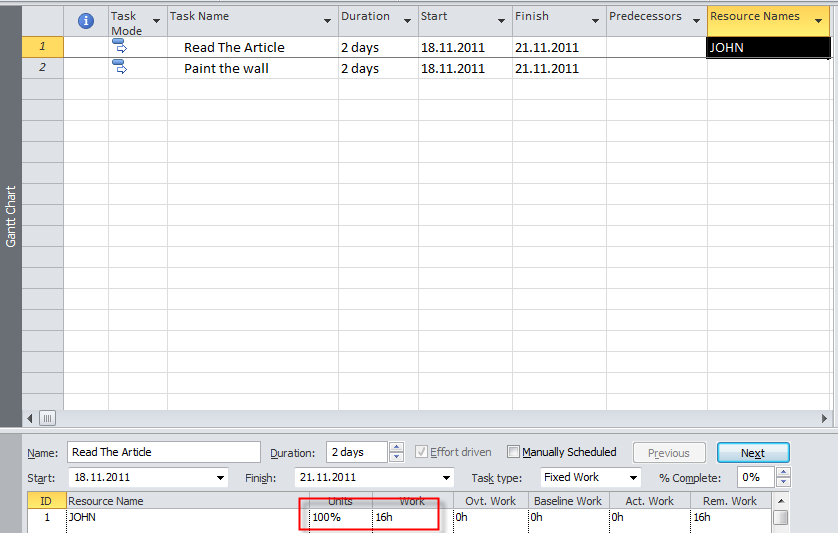Click the Units cell showing 100%

(x=335, y=517)
